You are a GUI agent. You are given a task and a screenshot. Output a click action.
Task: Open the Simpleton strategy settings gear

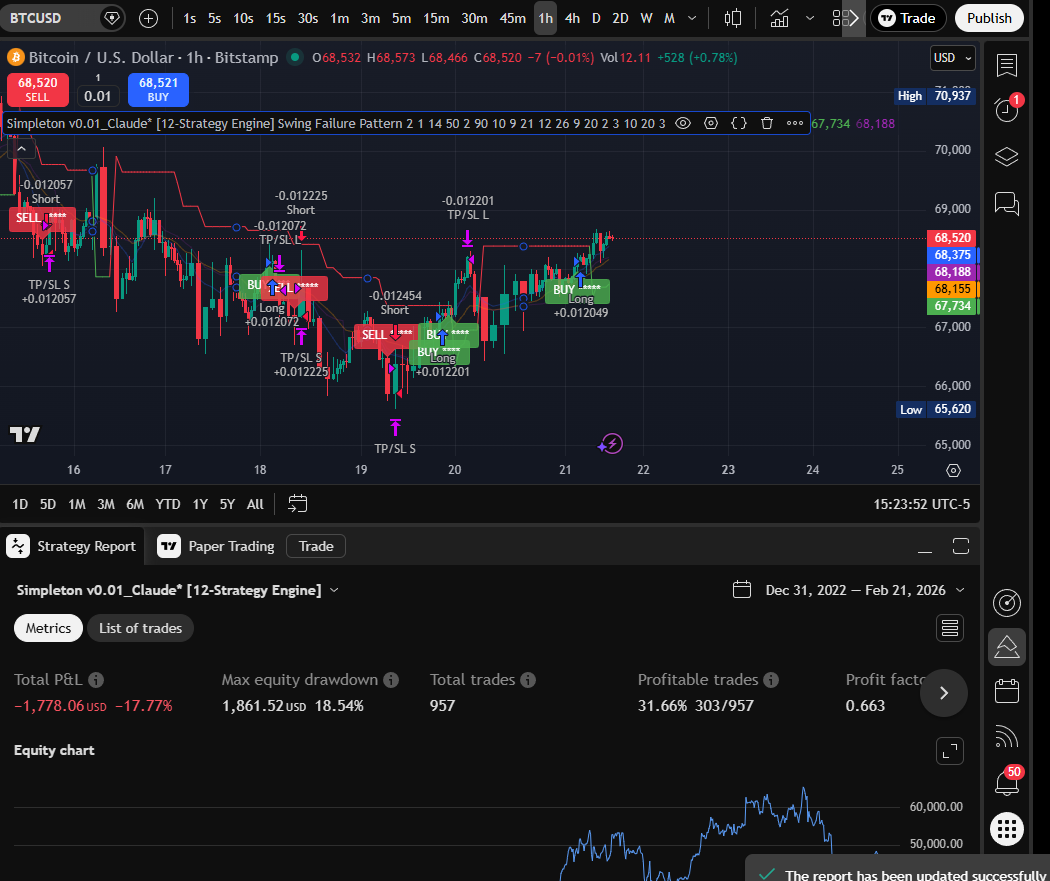[711, 123]
